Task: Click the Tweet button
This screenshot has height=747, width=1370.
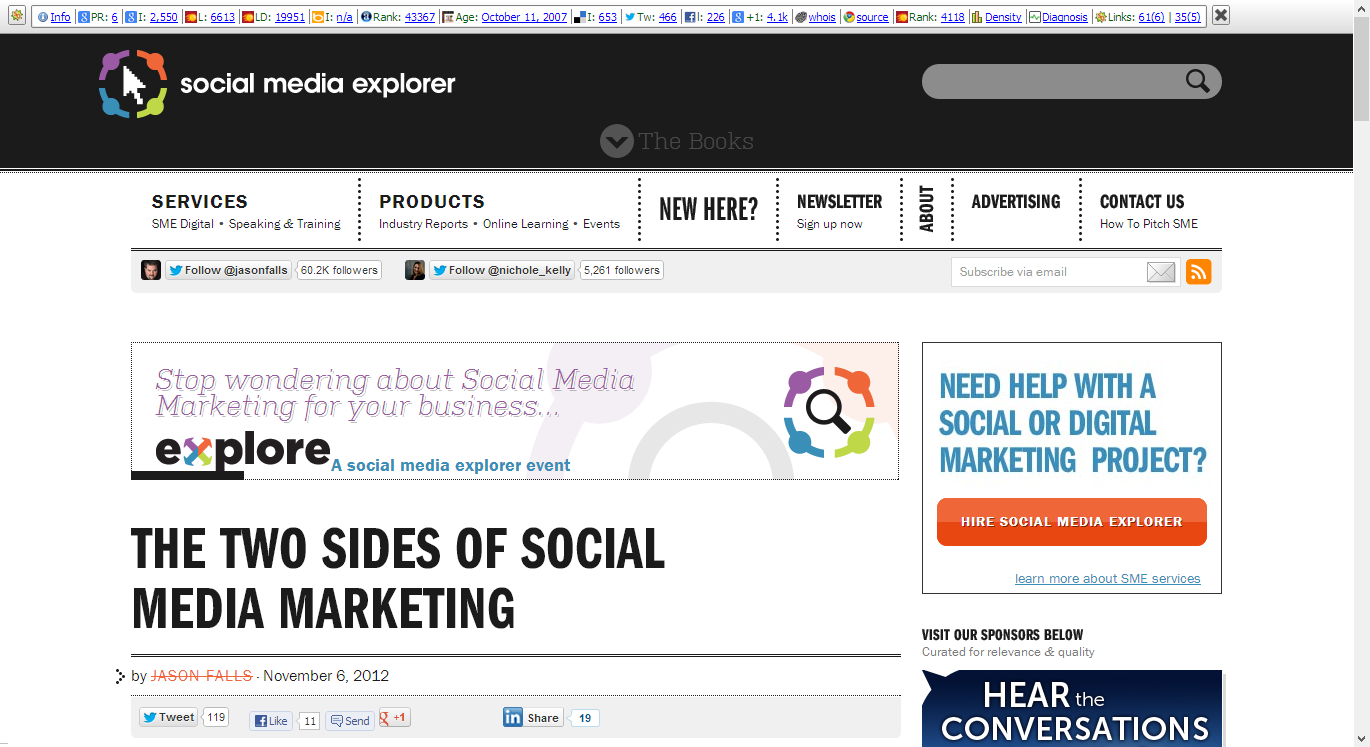Action: tap(168, 717)
